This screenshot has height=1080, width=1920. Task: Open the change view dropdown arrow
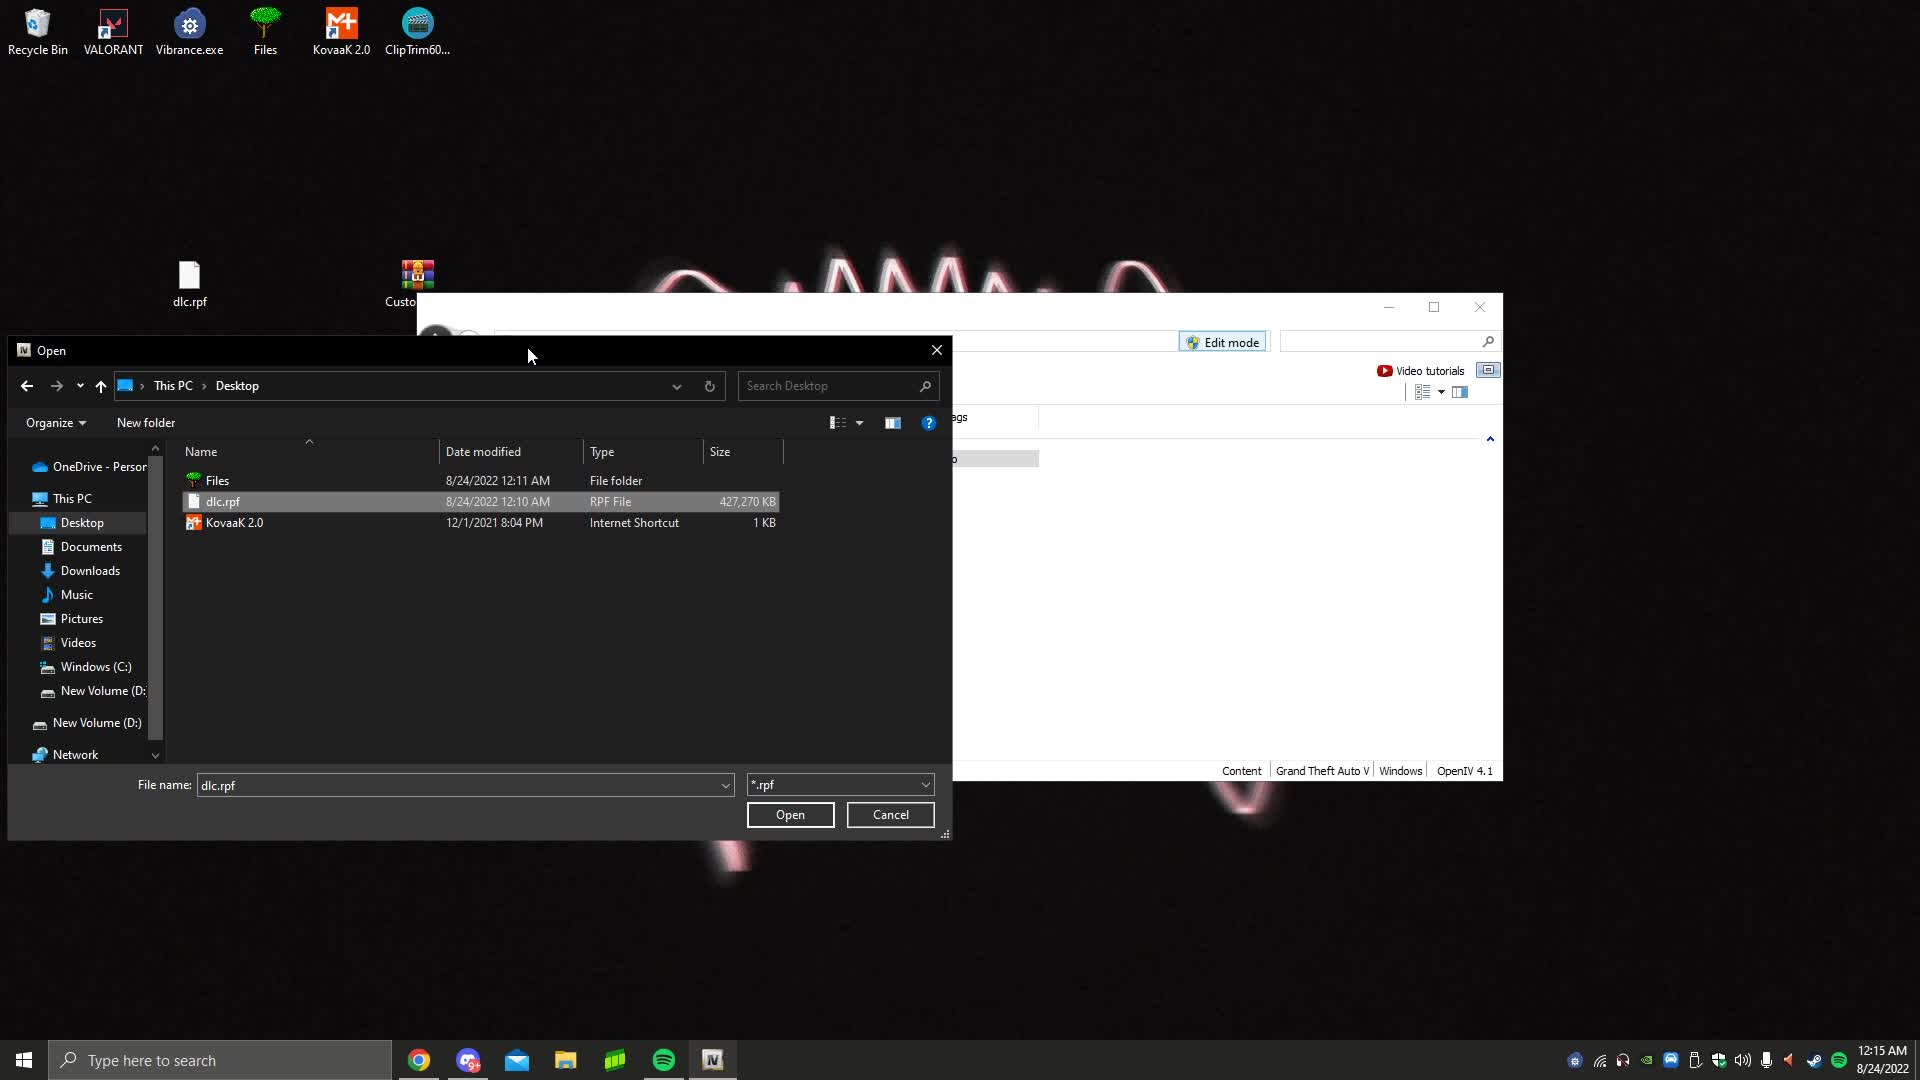click(859, 422)
